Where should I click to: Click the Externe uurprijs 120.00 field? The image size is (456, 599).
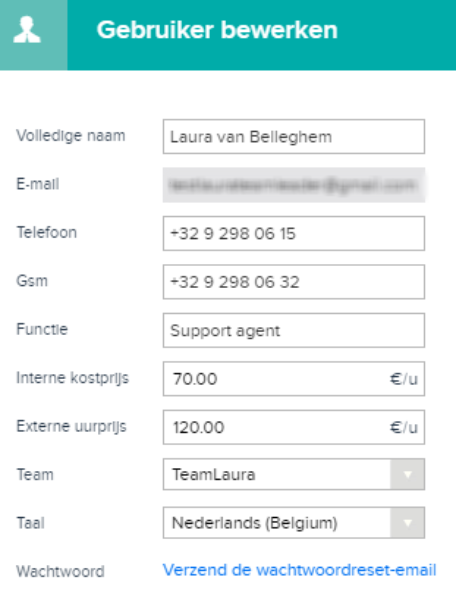pos(294,427)
